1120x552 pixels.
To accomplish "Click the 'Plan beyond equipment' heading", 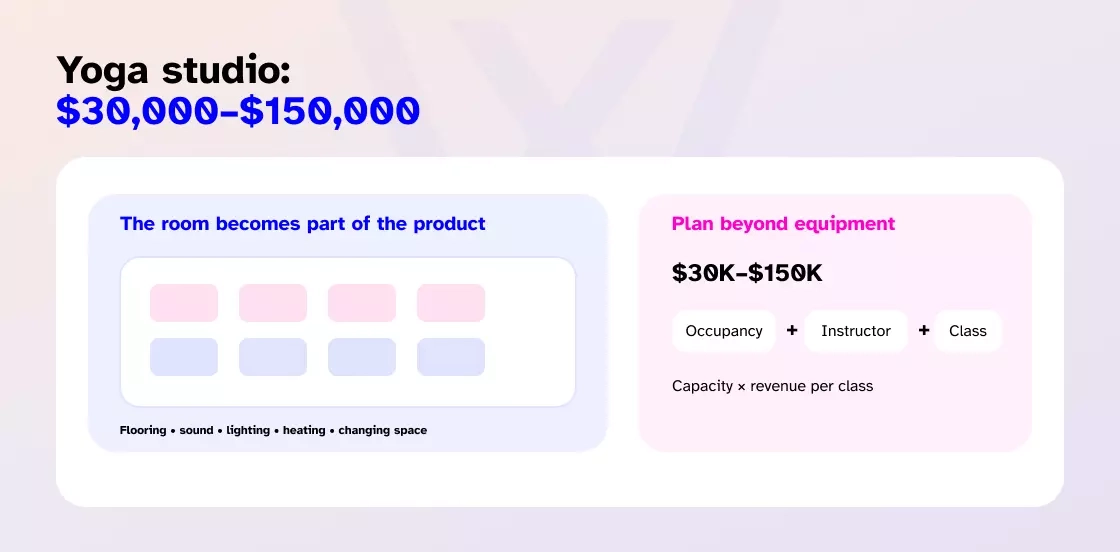I will coord(783,224).
